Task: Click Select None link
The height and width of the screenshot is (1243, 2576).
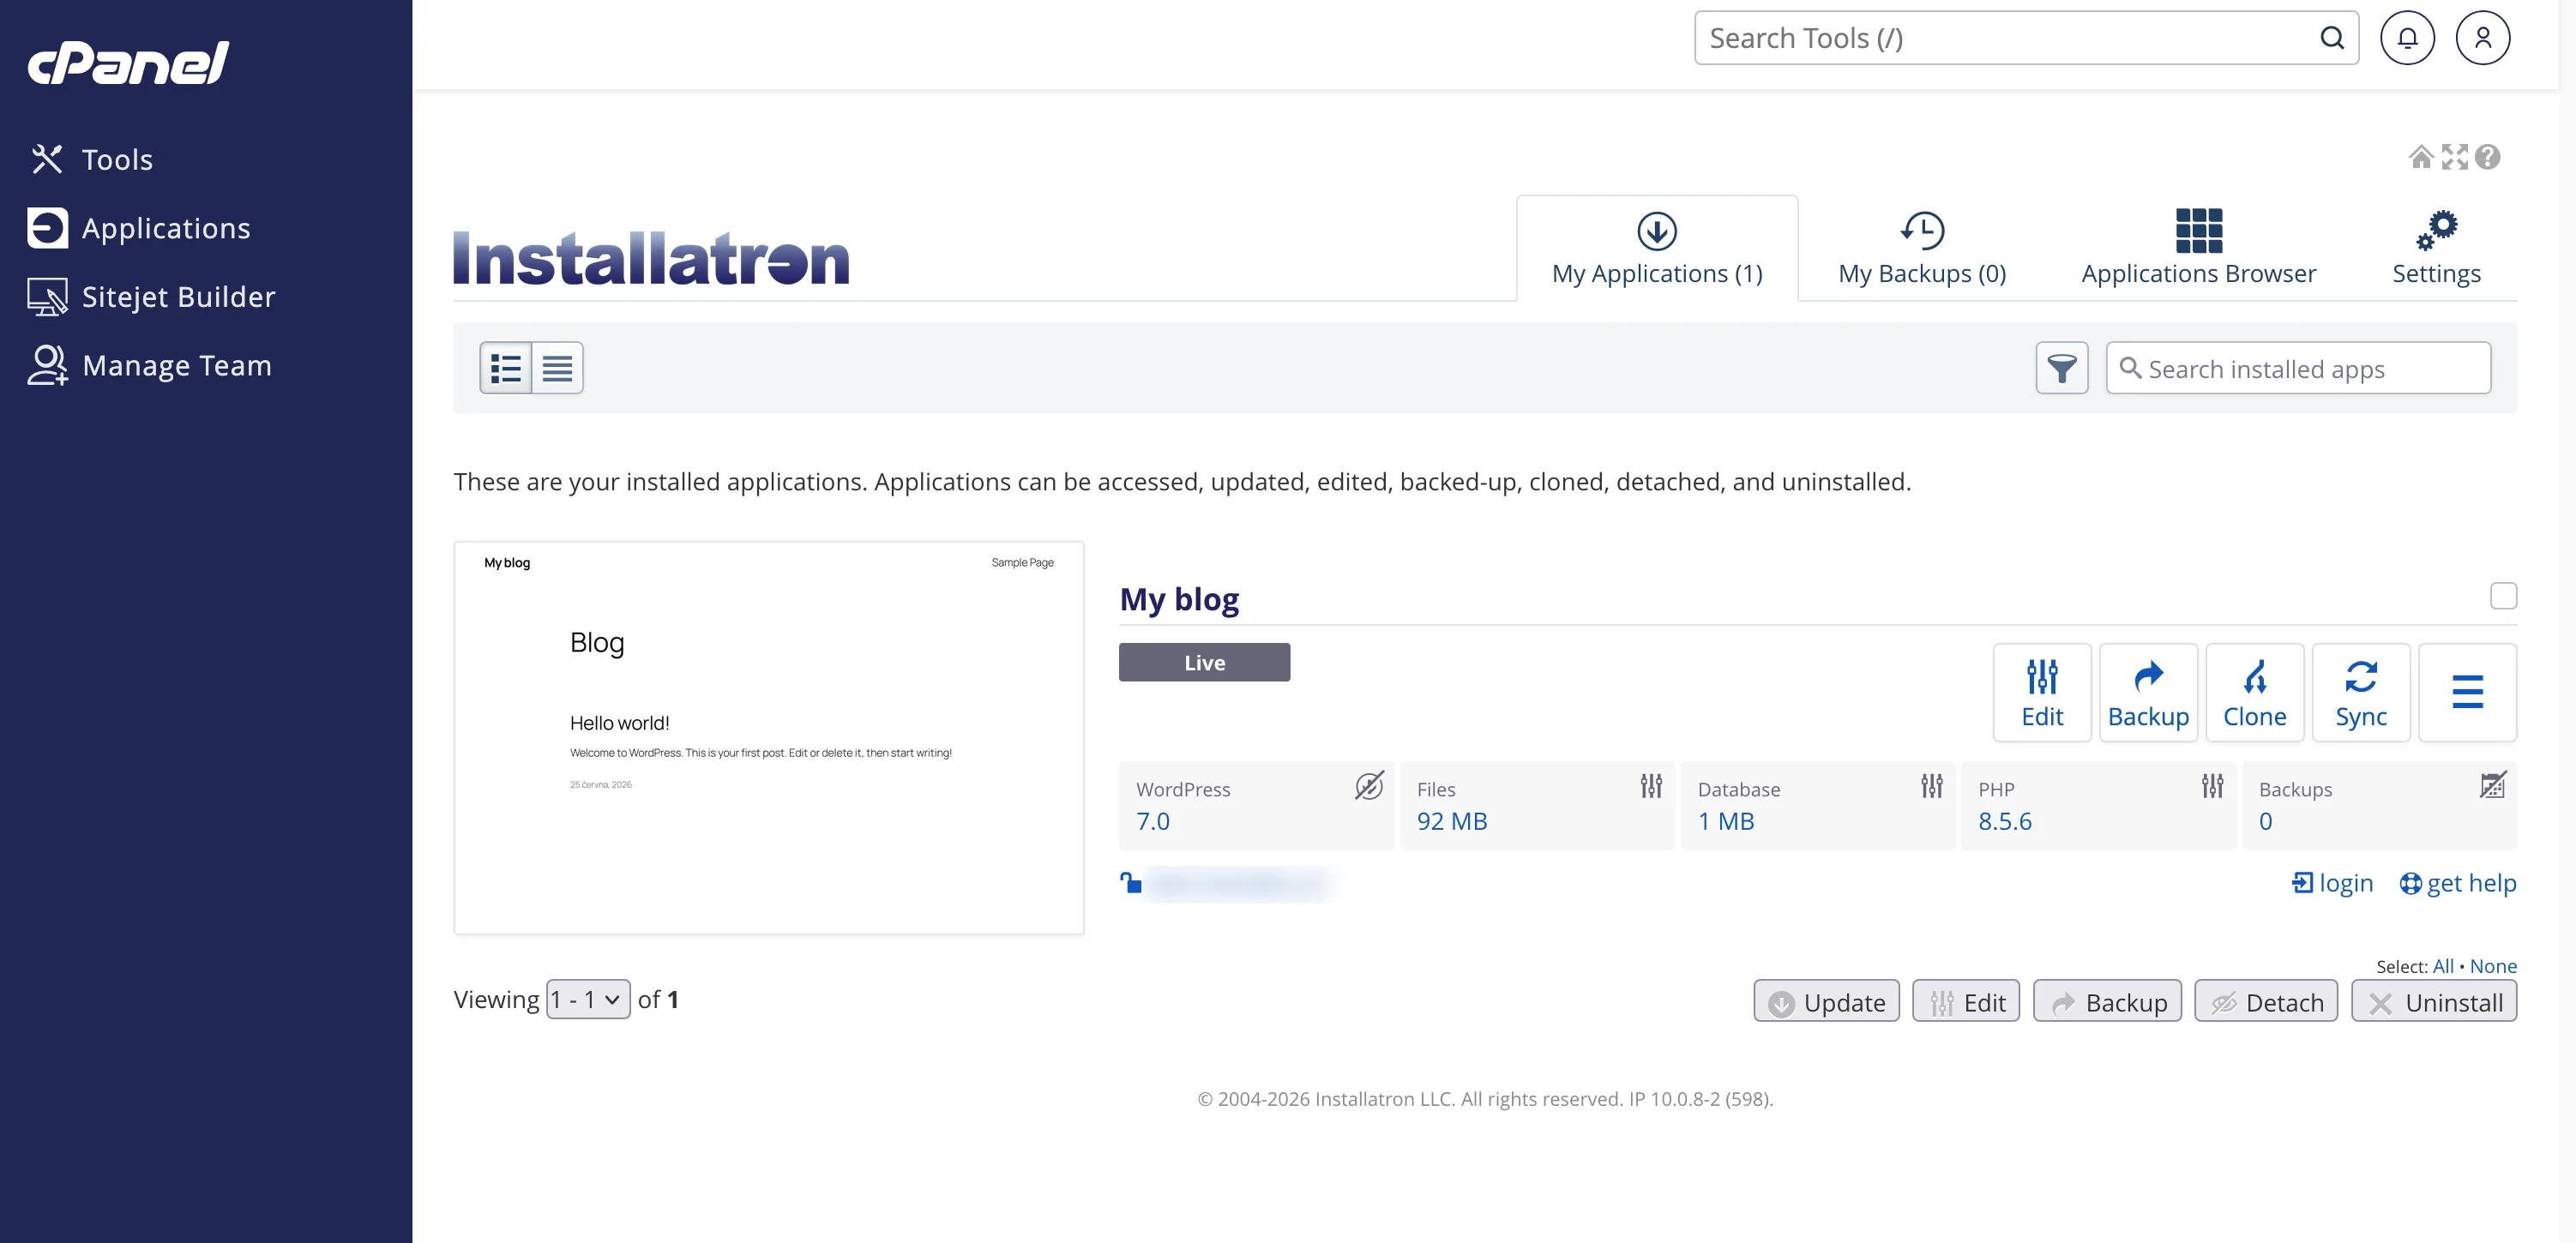Action: 2493,966
